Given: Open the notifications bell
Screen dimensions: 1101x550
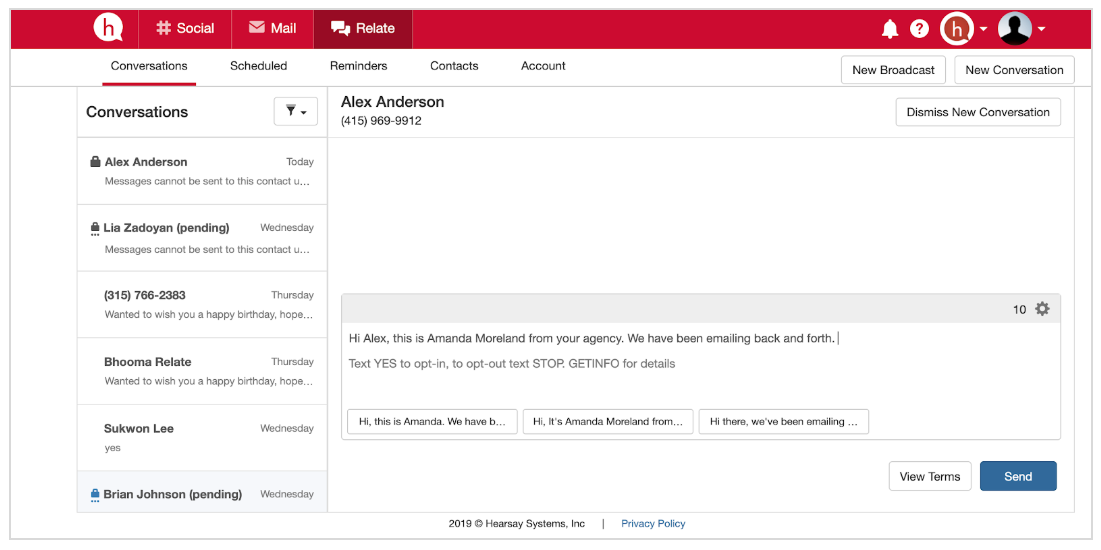Looking at the screenshot, I should 890,29.
